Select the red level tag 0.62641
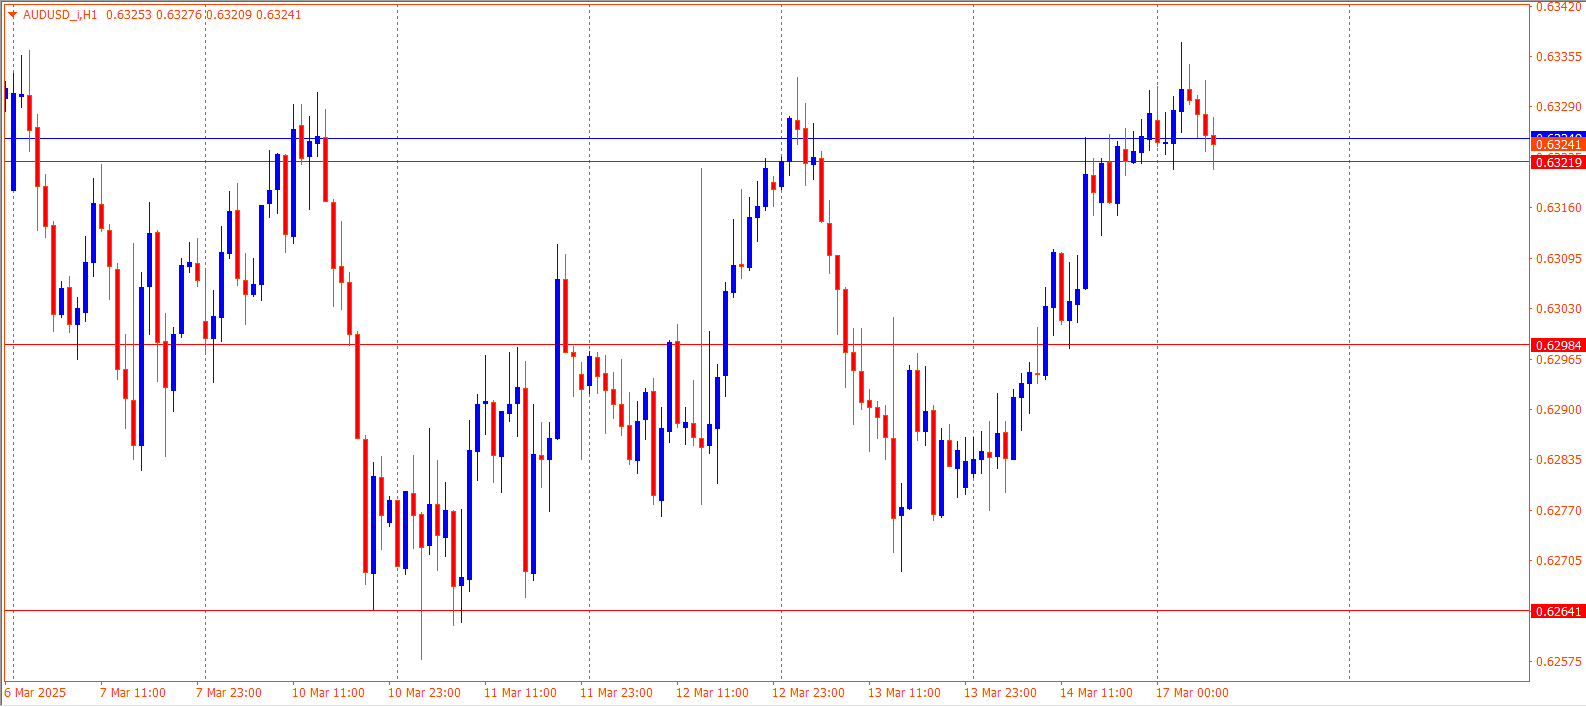 [x=1558, y=611]
